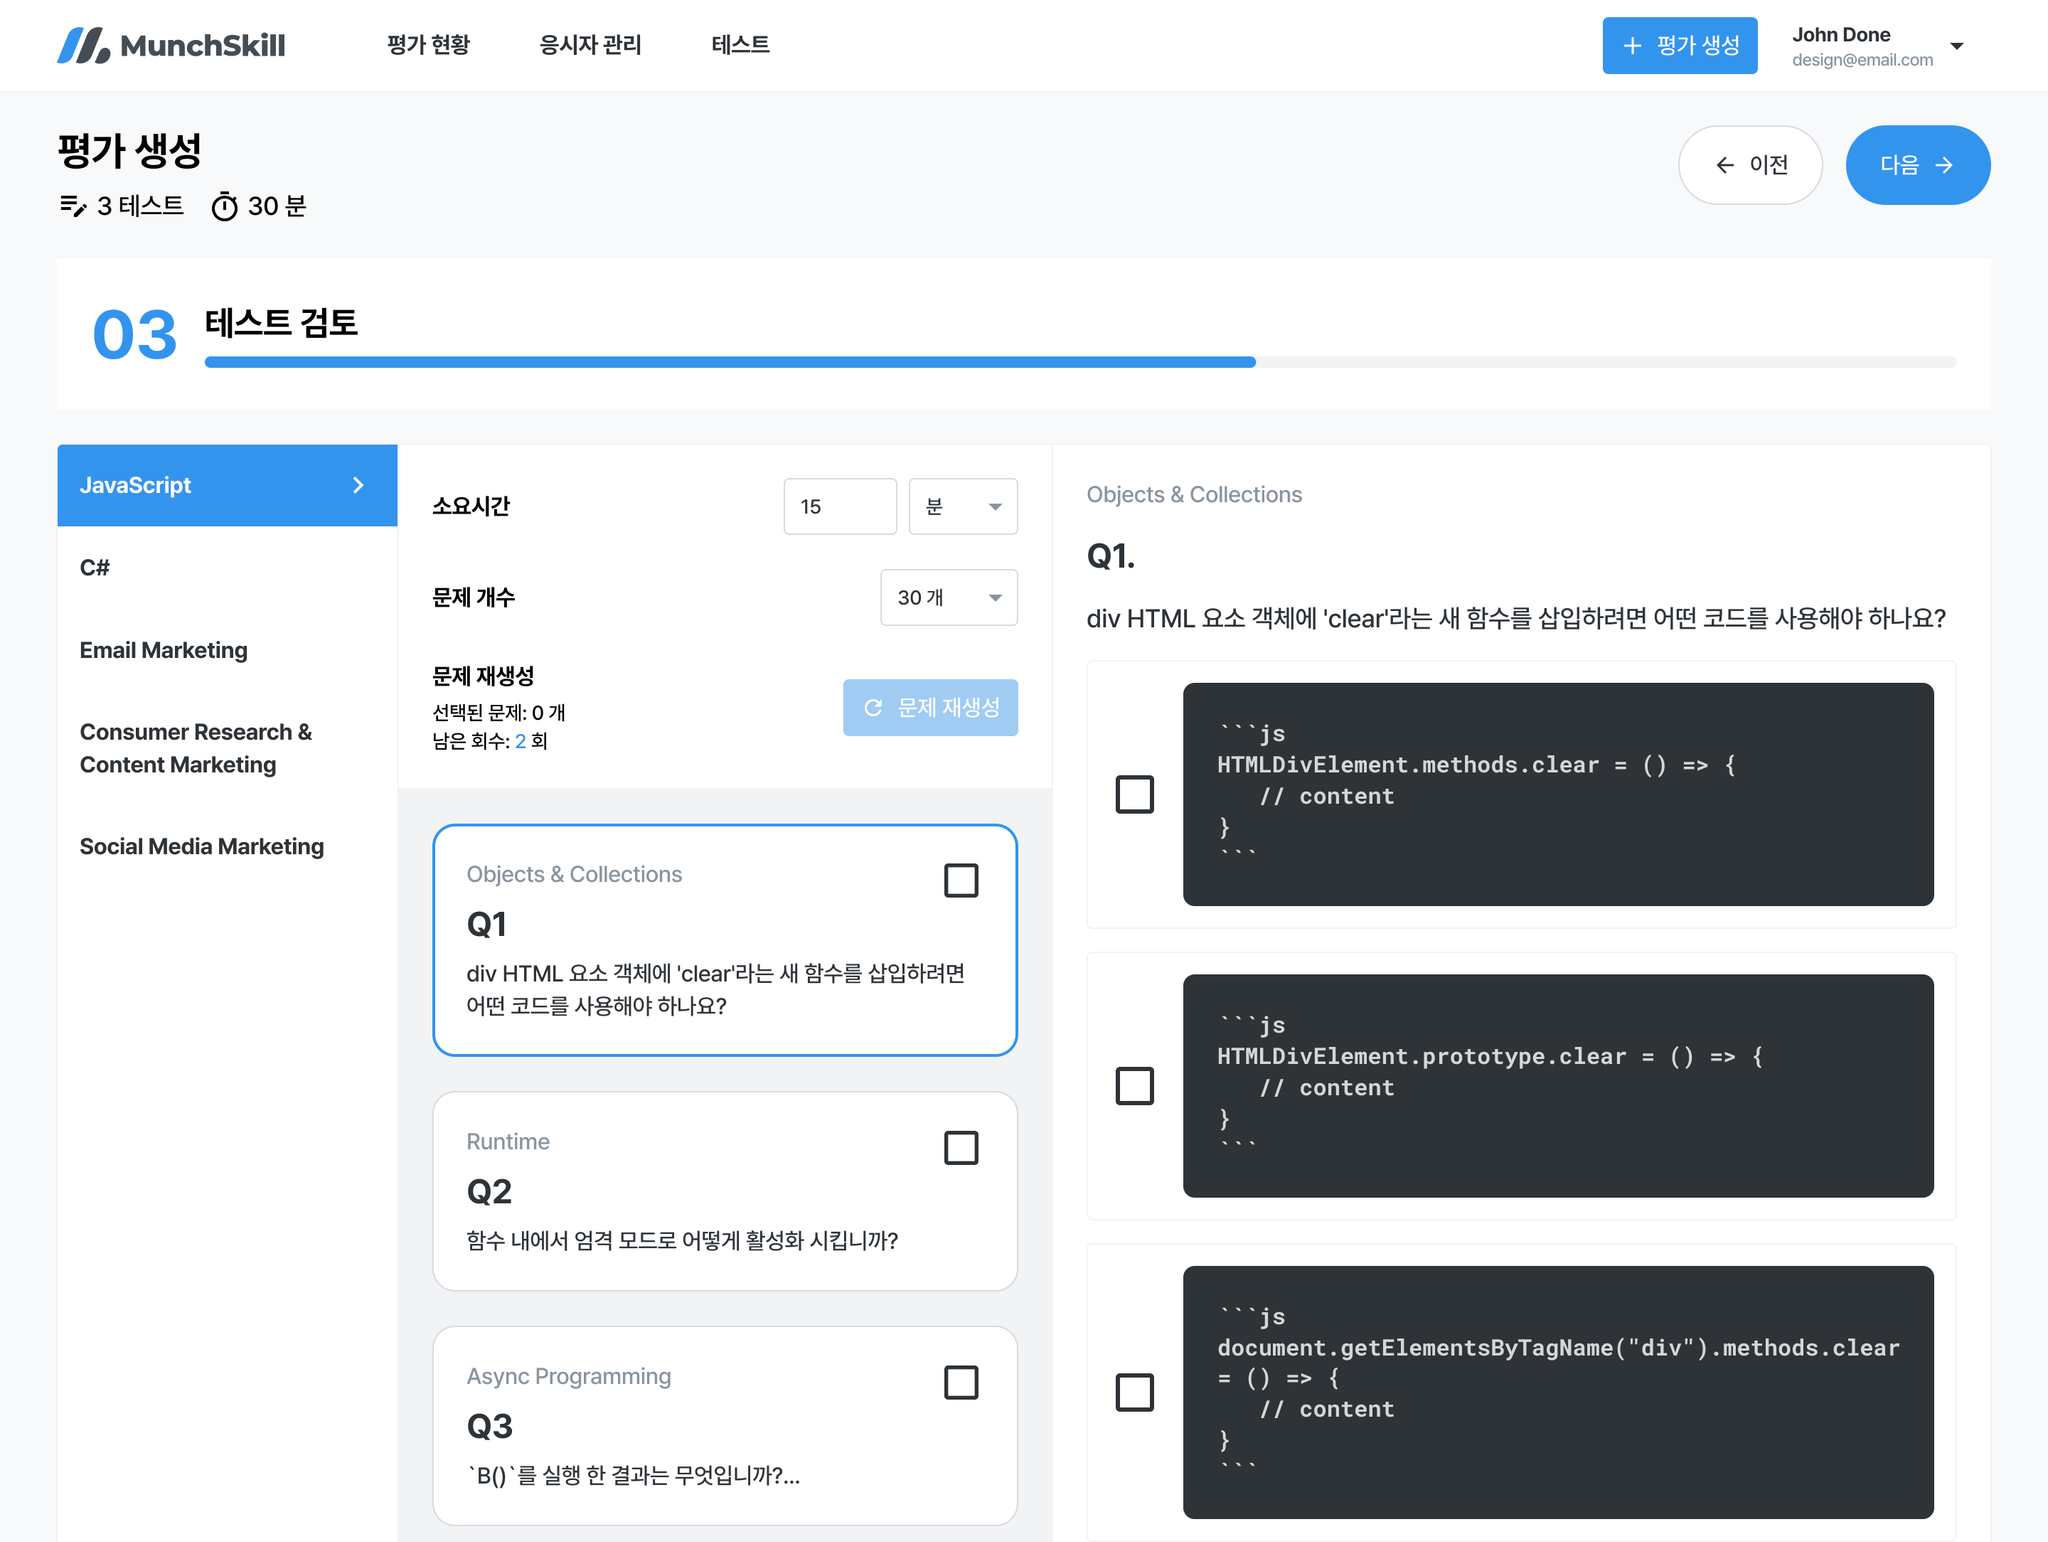Click the right arrow icon in 다음 button
This screenshot has height=1542, width=2048.
point(1944,165)
